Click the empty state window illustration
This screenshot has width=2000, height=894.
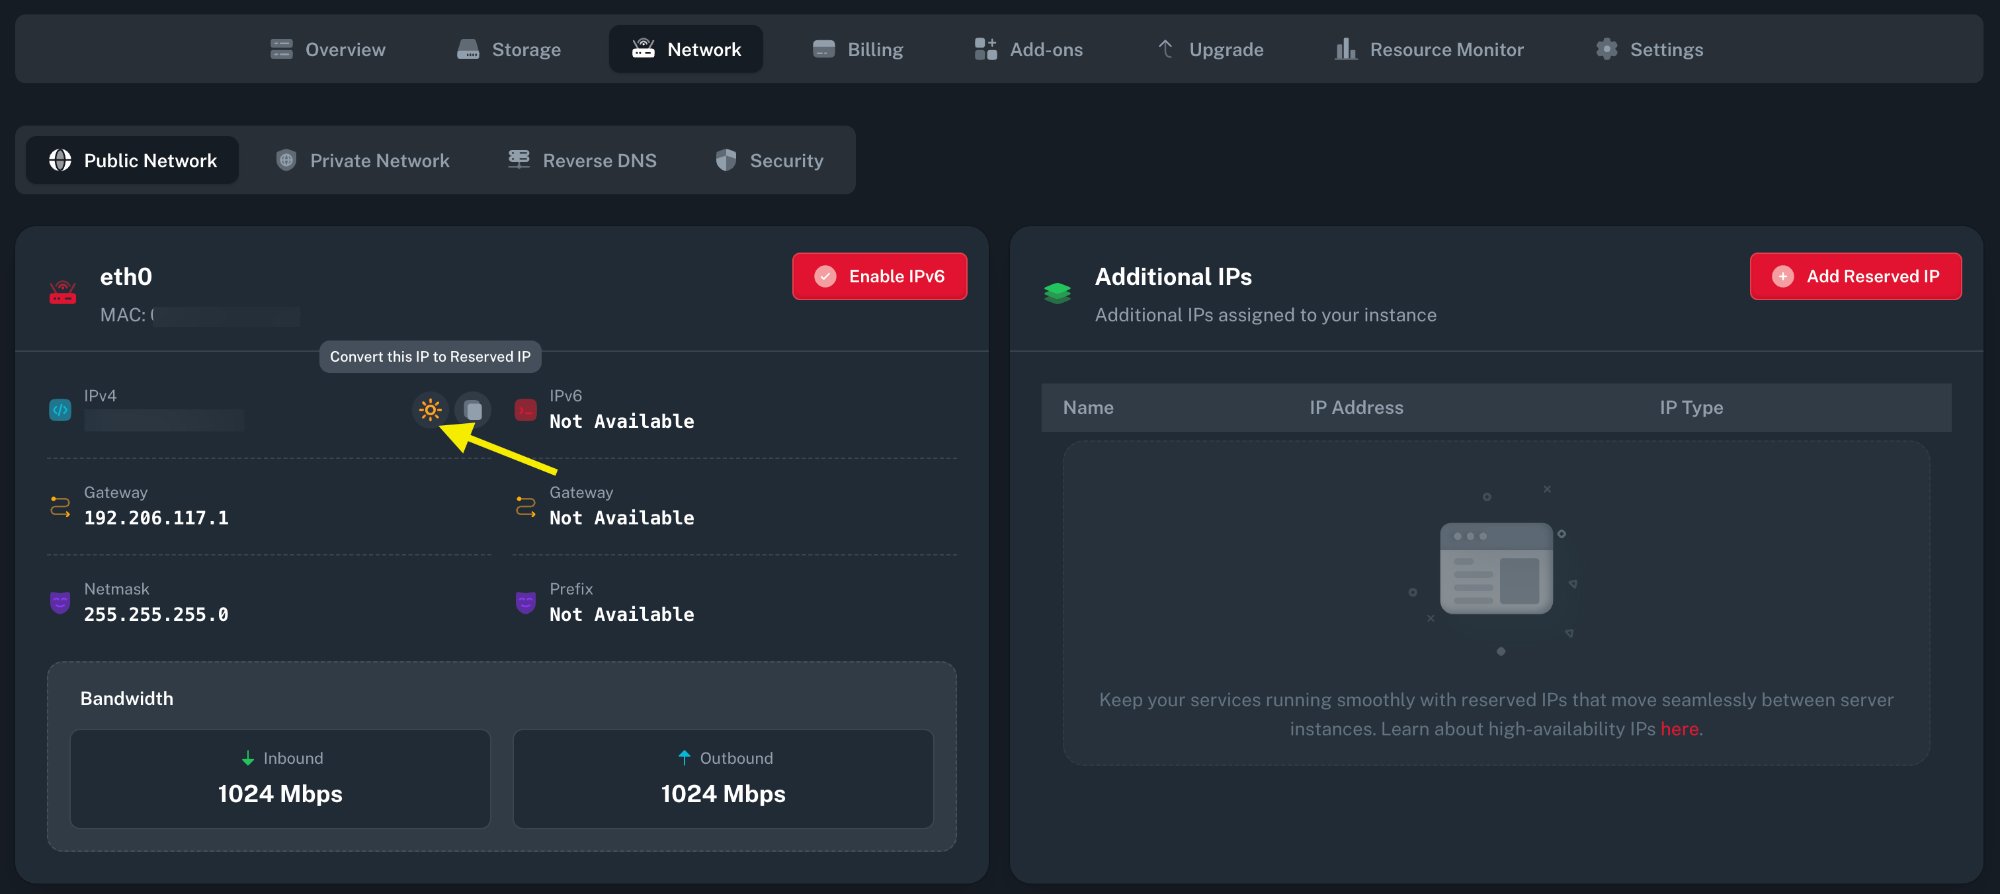[1496, 568]
